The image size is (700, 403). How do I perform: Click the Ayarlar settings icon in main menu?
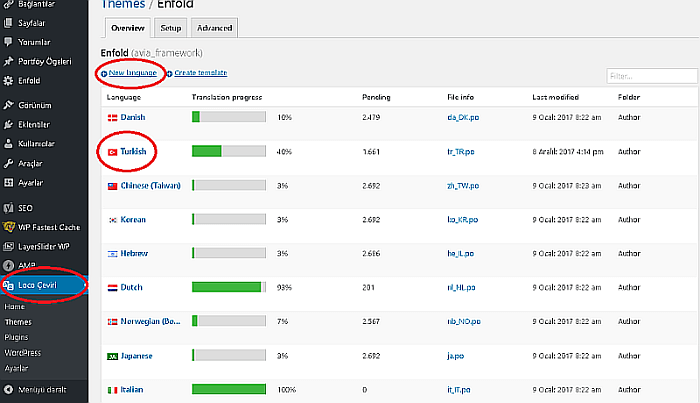pyautogui.click(x=8, y=183)
